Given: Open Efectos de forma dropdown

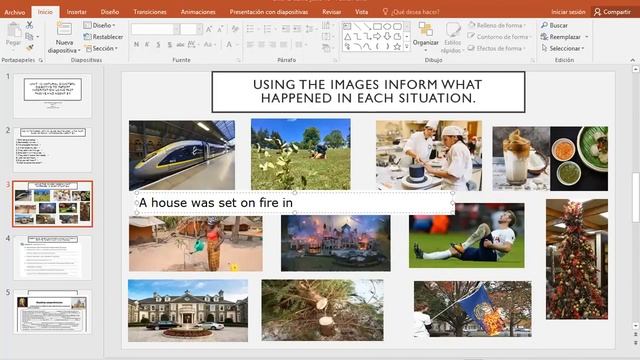Looking at the screenshot, I should point(497,48).
